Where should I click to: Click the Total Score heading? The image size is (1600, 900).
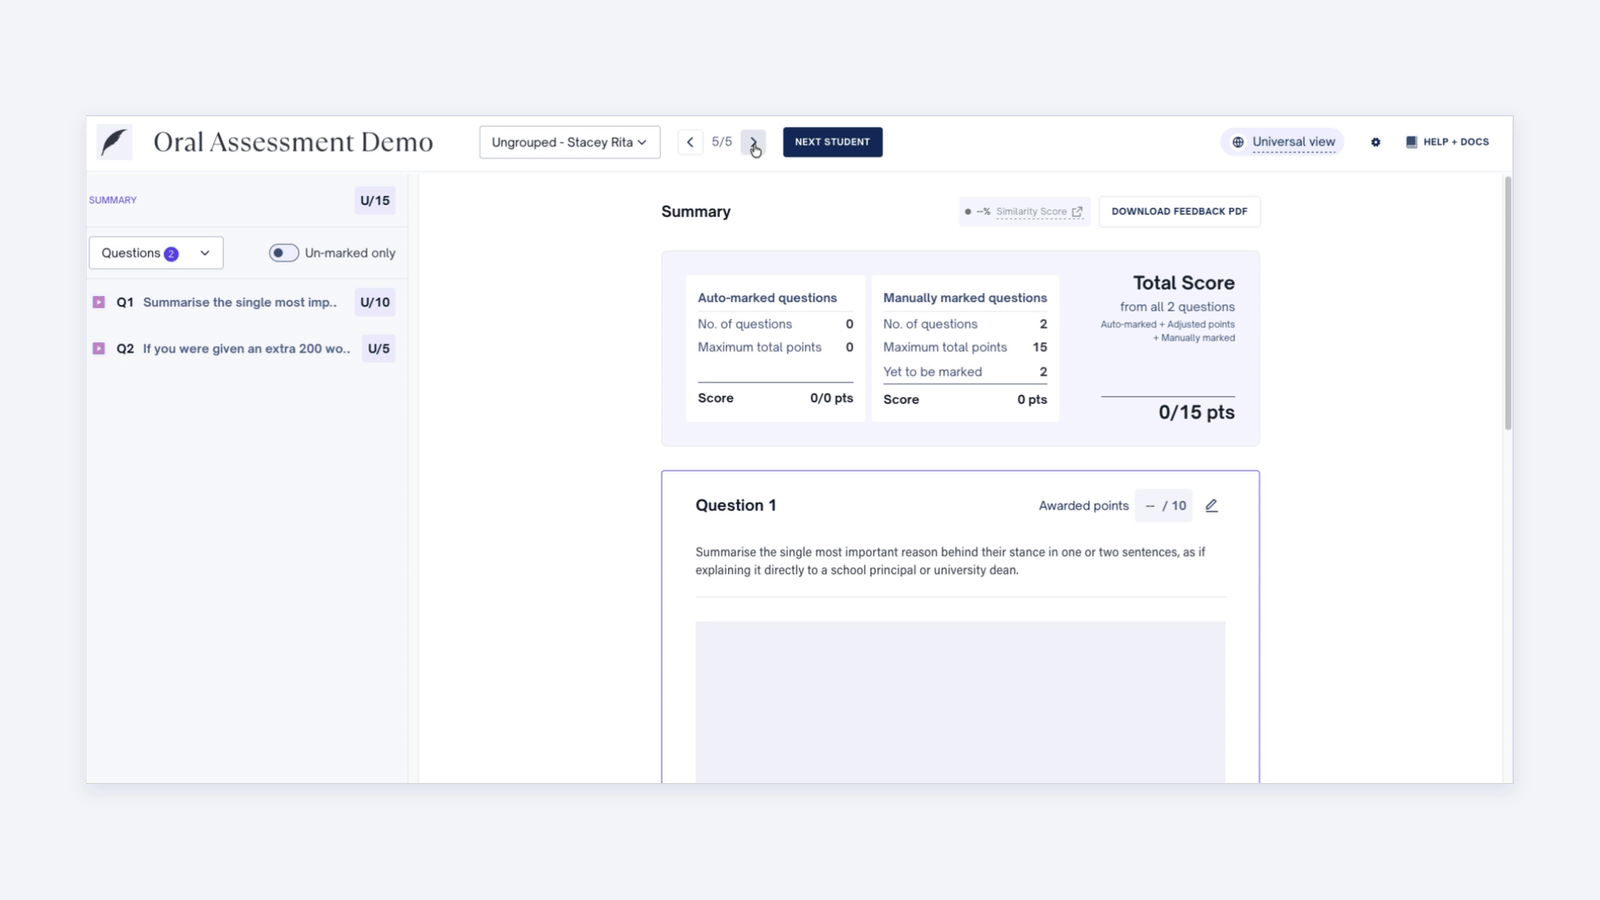click(1184, 283)
